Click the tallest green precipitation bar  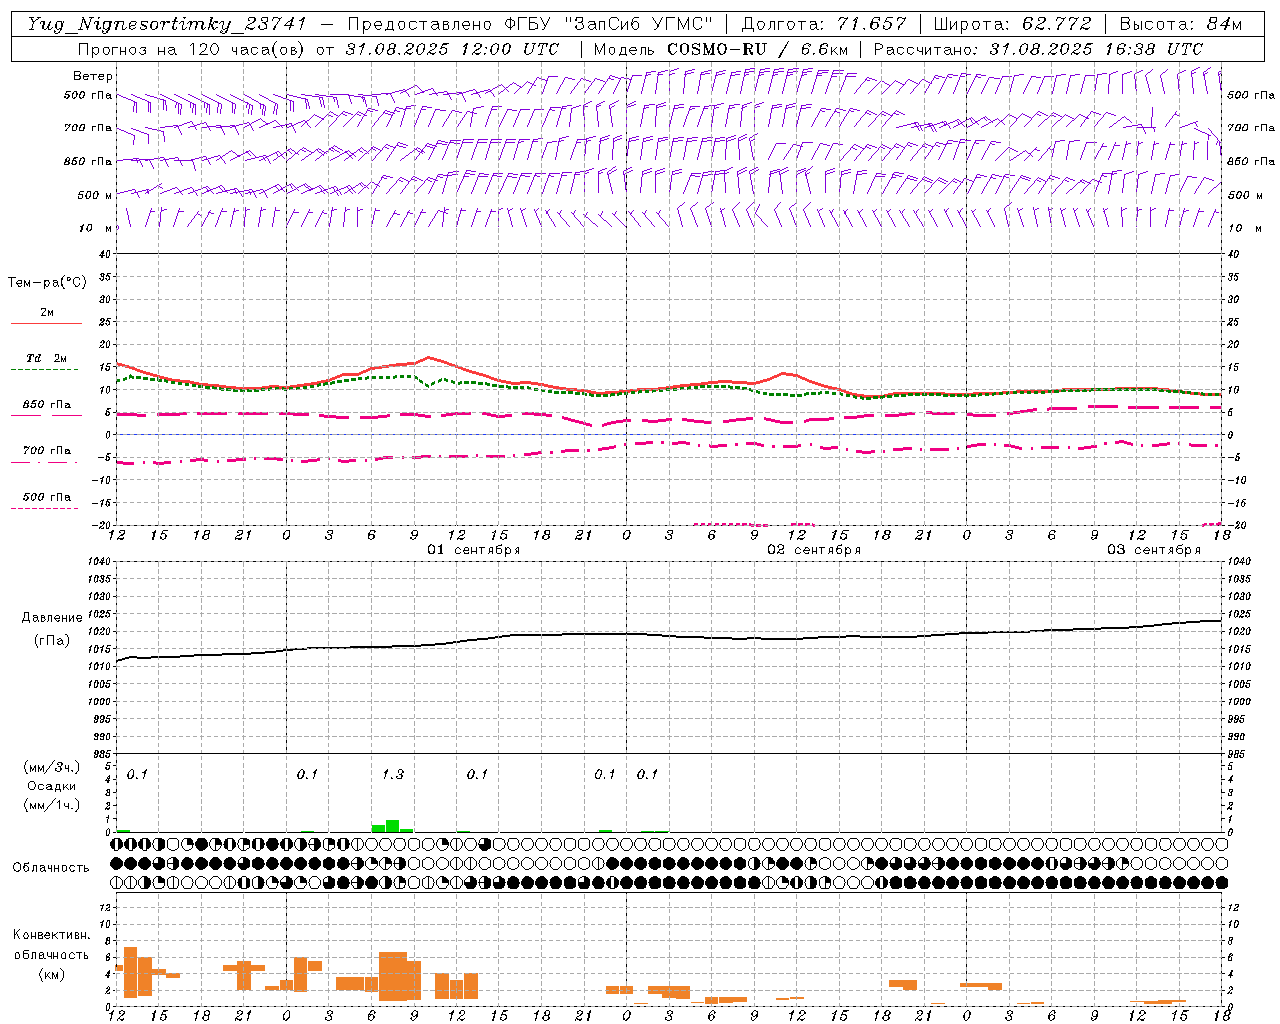click(x=393, y=826)
